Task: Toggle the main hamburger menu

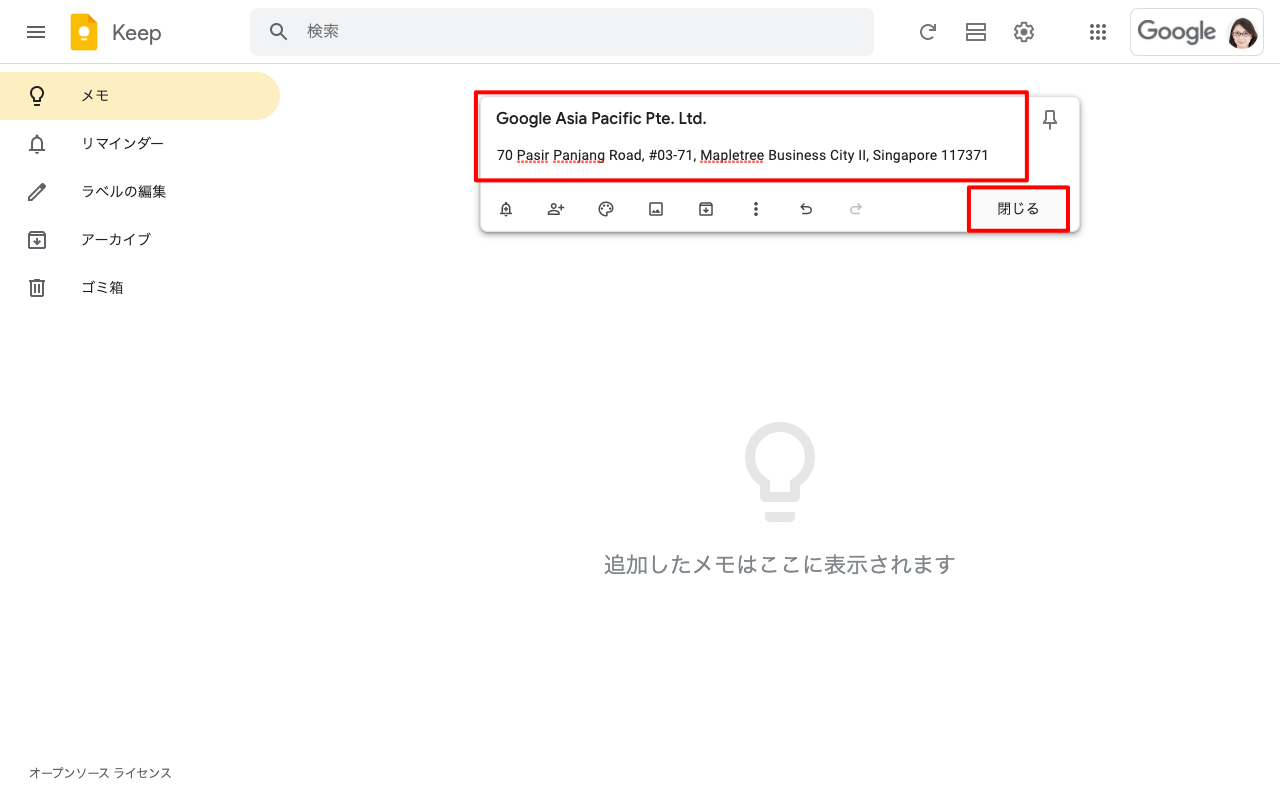Action: point(36,32)
